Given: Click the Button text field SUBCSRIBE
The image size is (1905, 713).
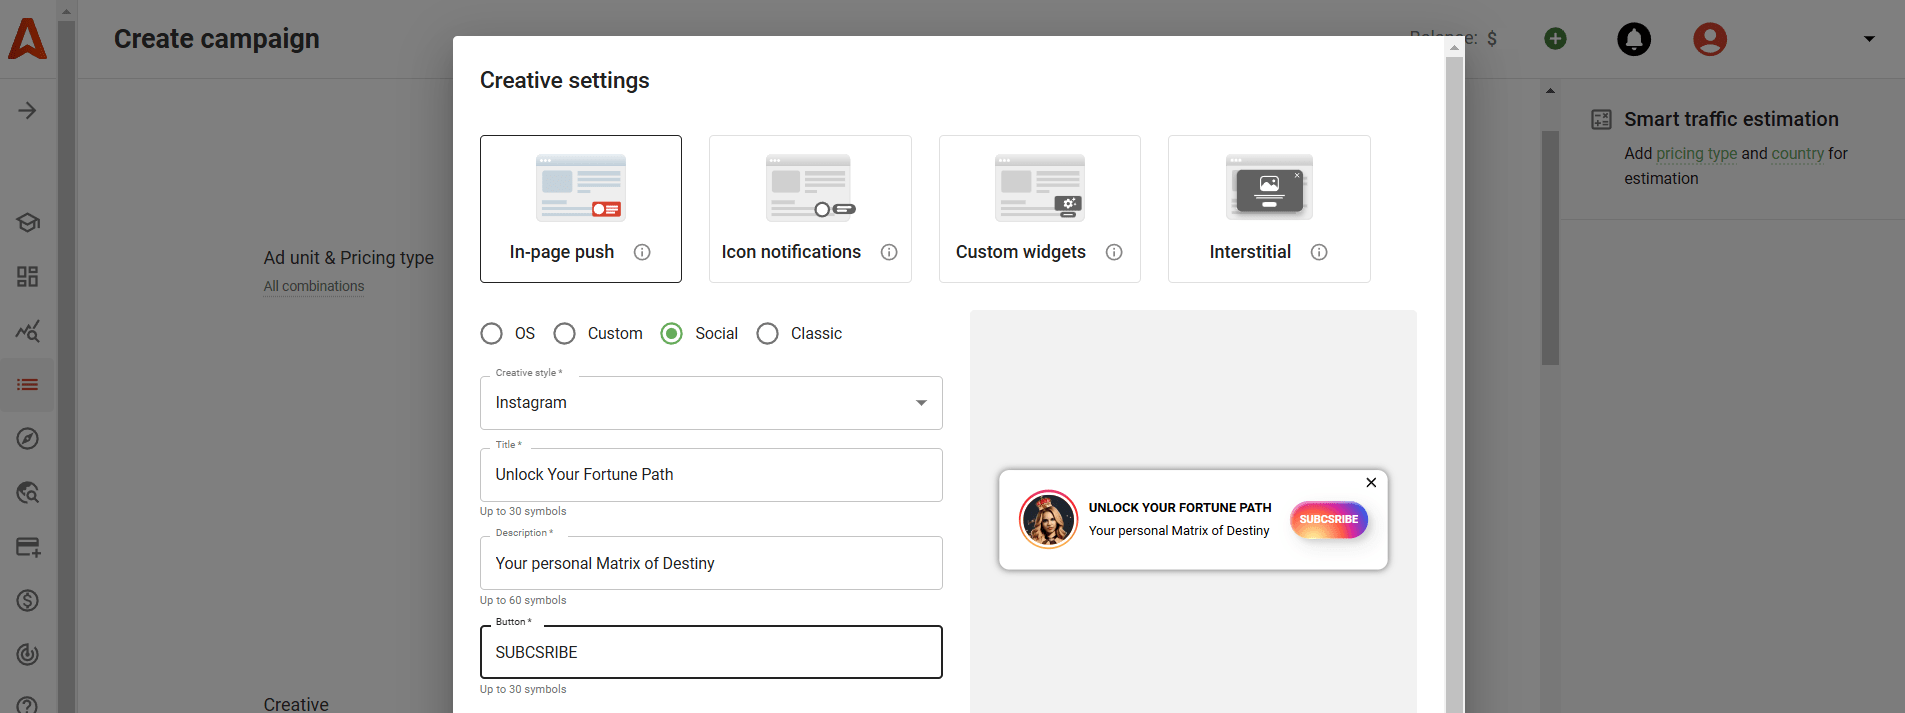Looking at the screenshot, I should click(x=711, y=652).
